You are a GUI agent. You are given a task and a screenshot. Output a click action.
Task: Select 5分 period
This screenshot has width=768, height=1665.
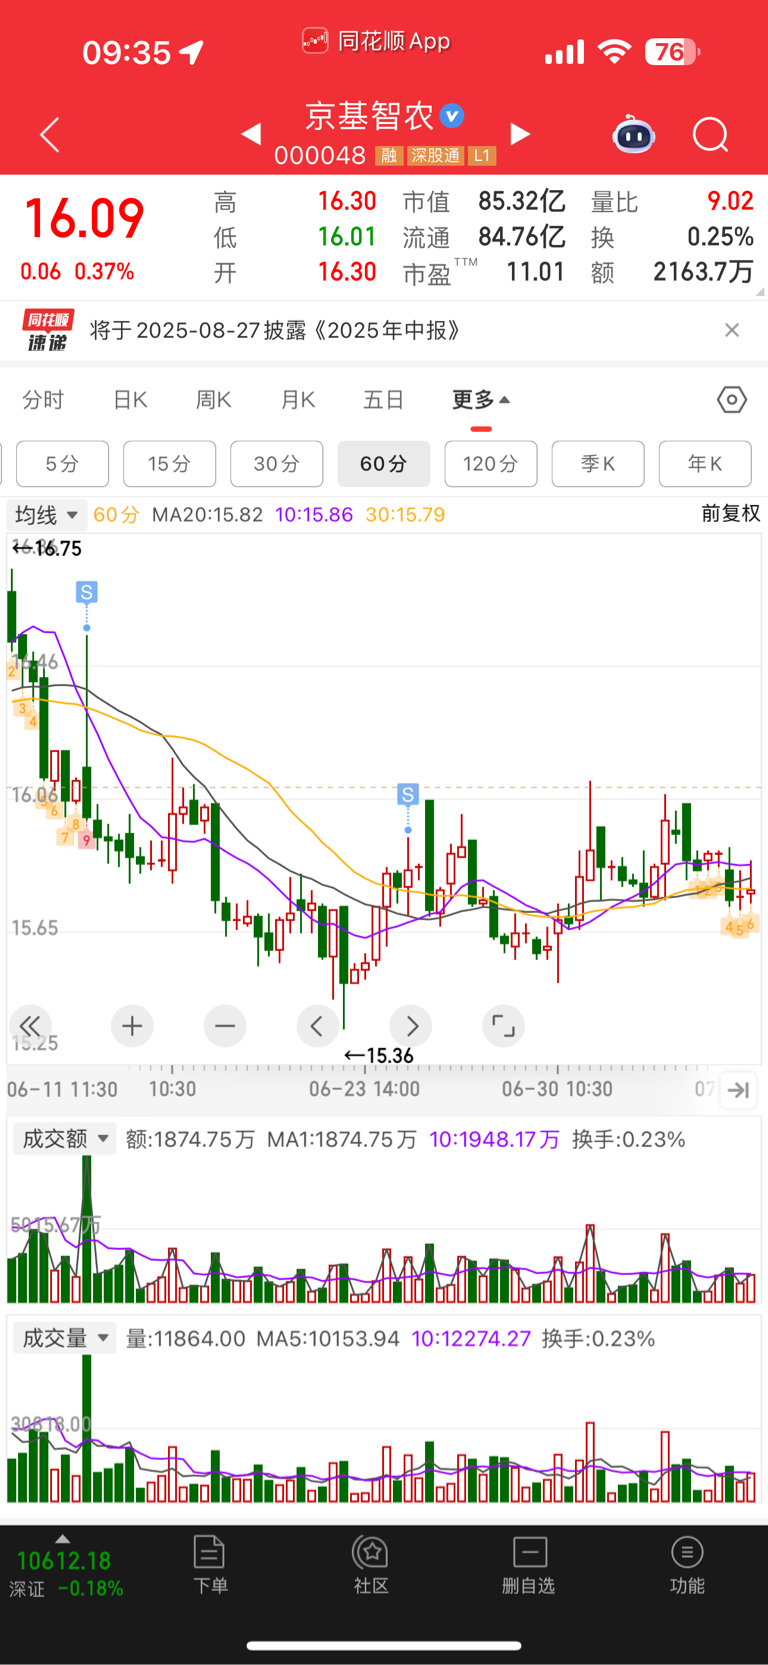pyautogui.click(x=62, y=464)
